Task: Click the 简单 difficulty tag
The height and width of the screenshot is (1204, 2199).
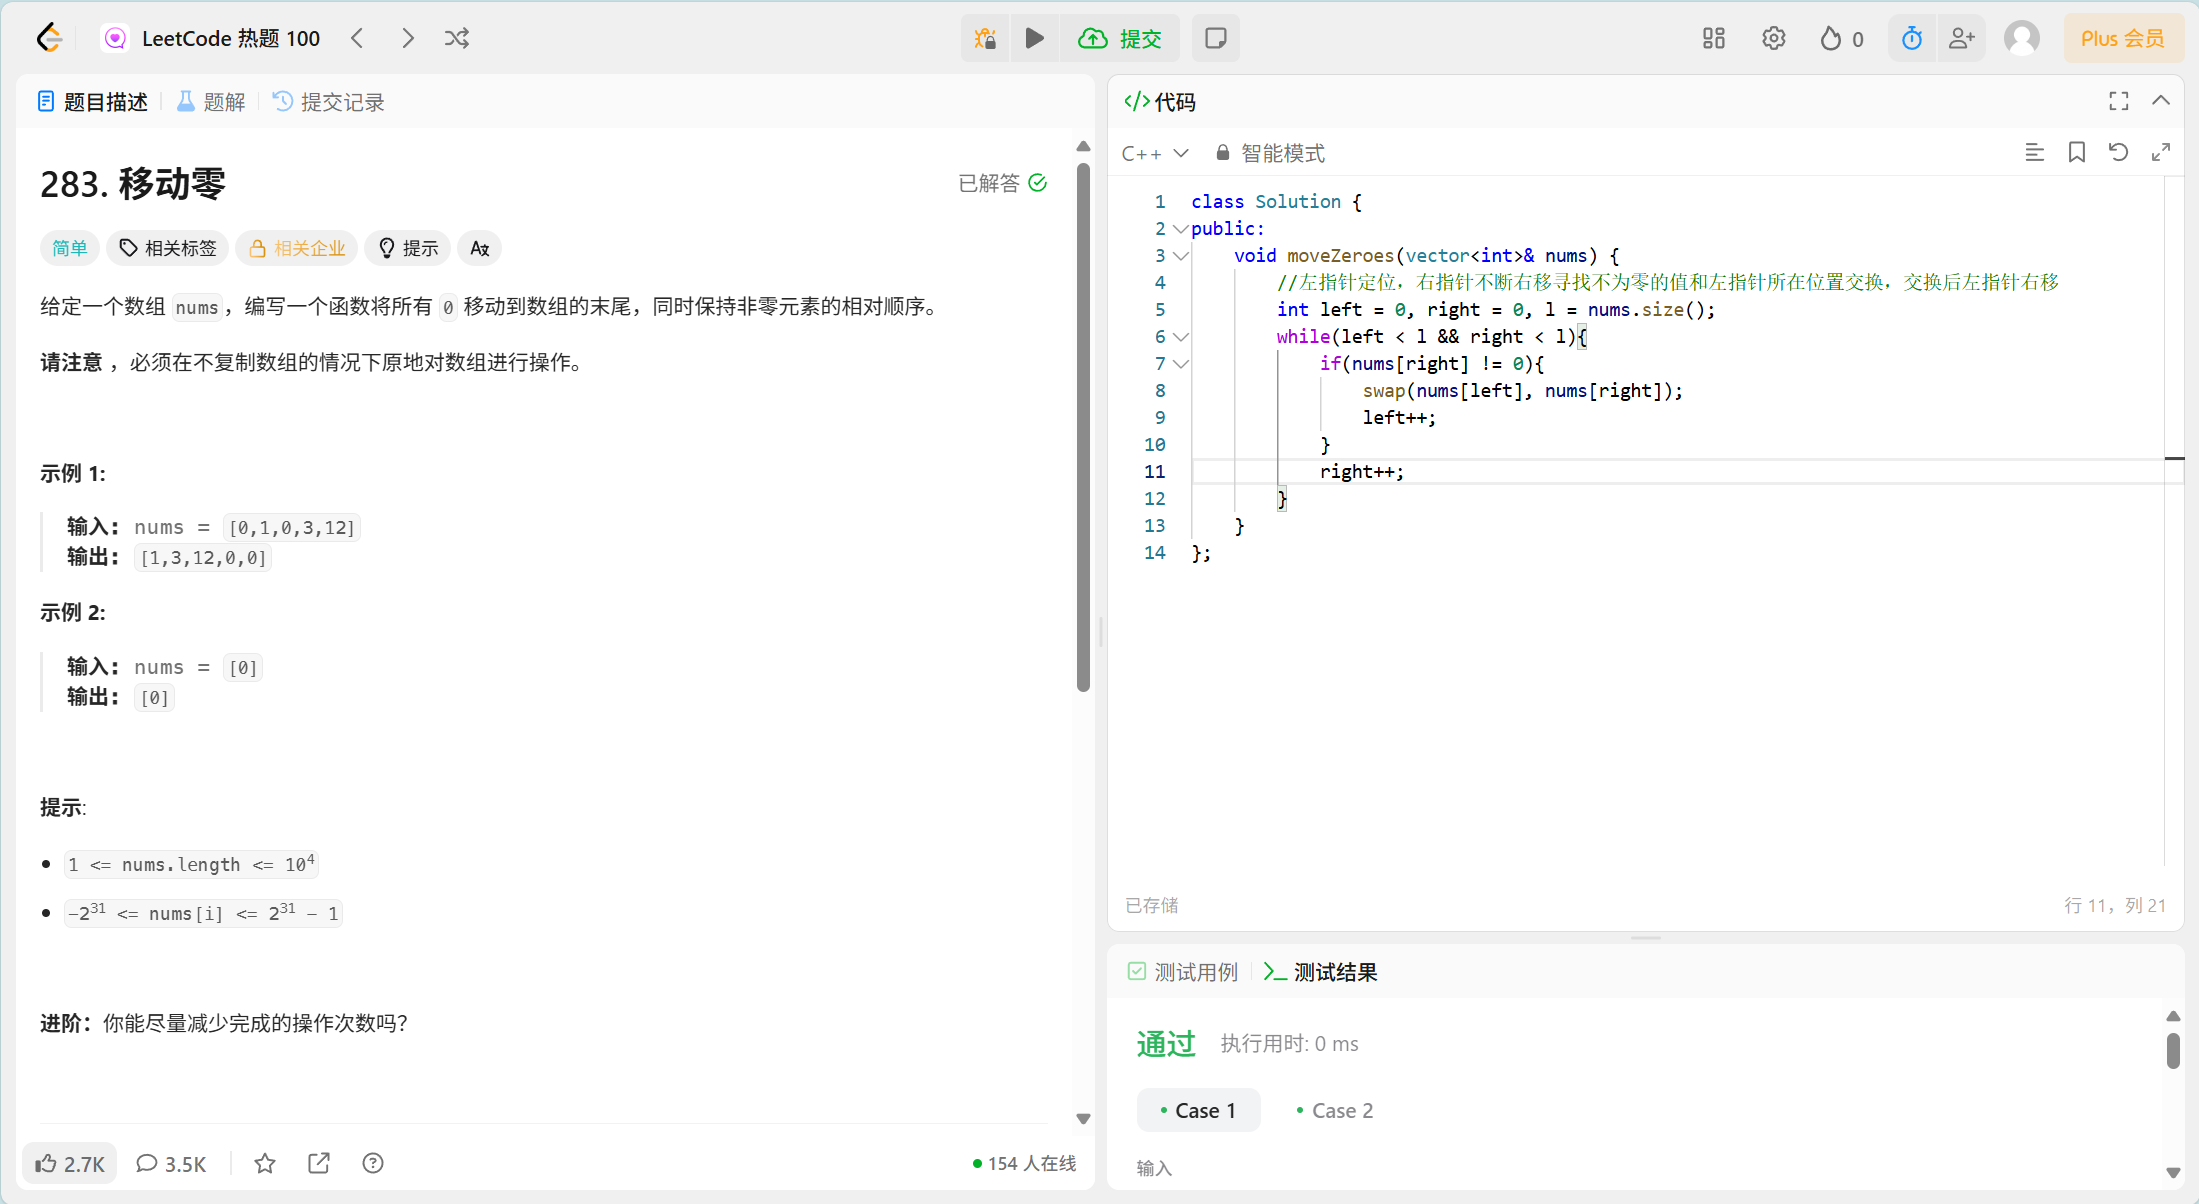Action: [x=70, y=248]
